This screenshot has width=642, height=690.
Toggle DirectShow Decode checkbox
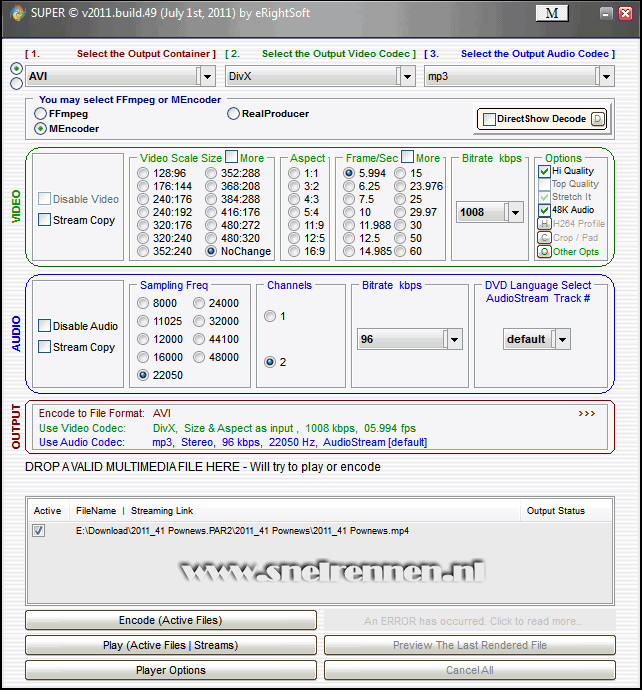pyautogui.click(x=489, y=119)
